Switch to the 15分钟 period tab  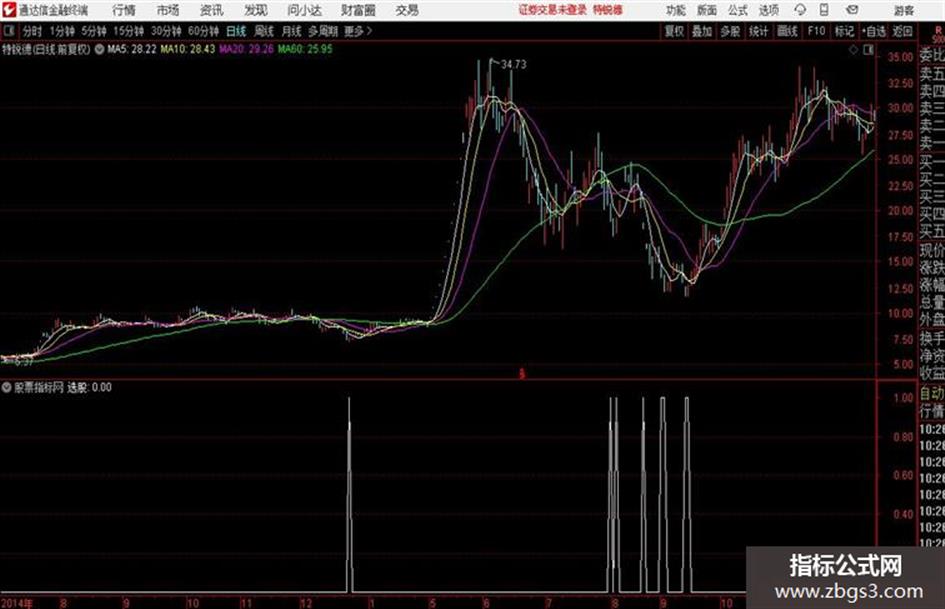pos(128,31)
